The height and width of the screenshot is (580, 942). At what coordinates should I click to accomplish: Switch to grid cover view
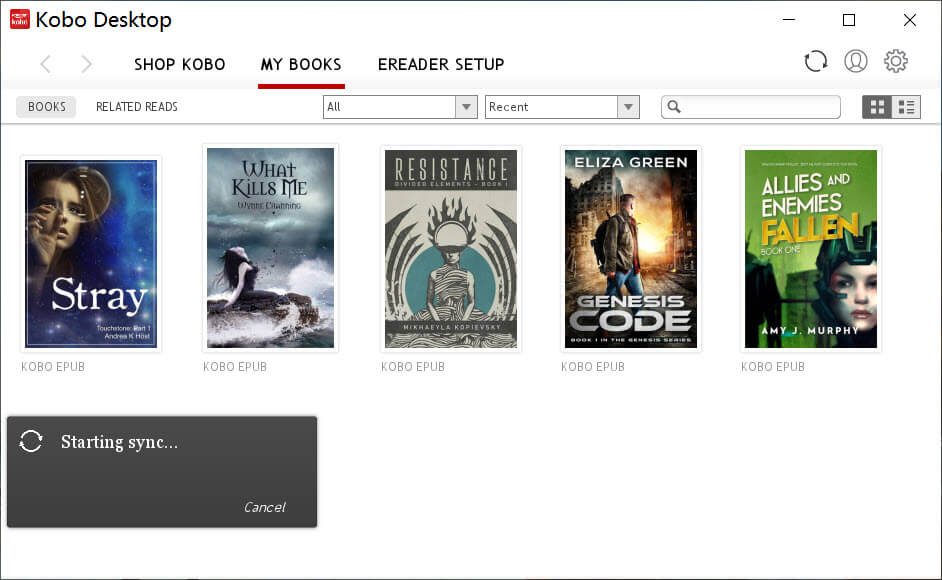tap(877, 107)
